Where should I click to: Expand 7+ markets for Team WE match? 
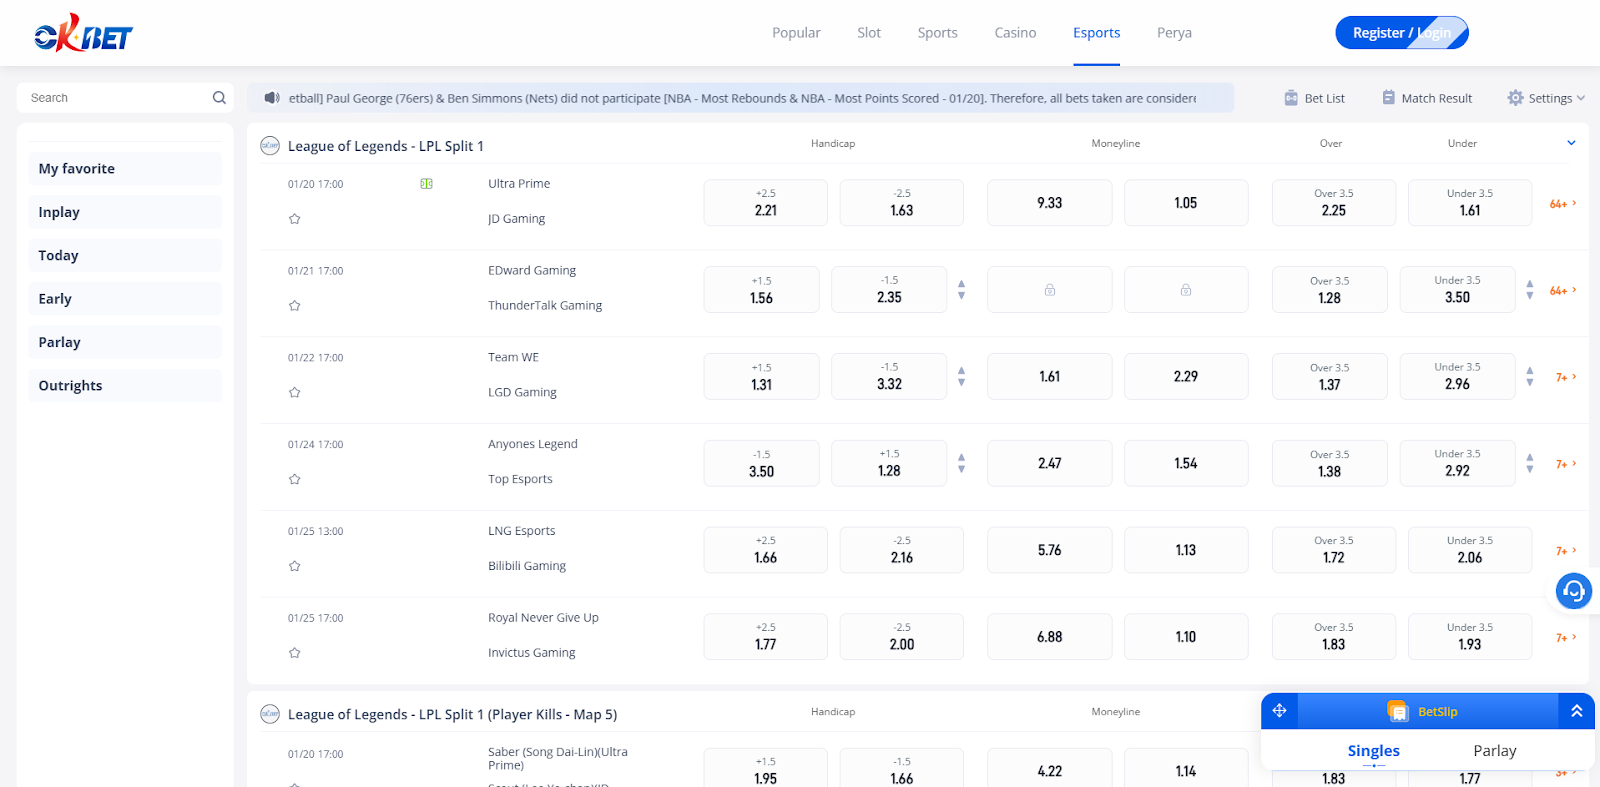(1566, 377)
